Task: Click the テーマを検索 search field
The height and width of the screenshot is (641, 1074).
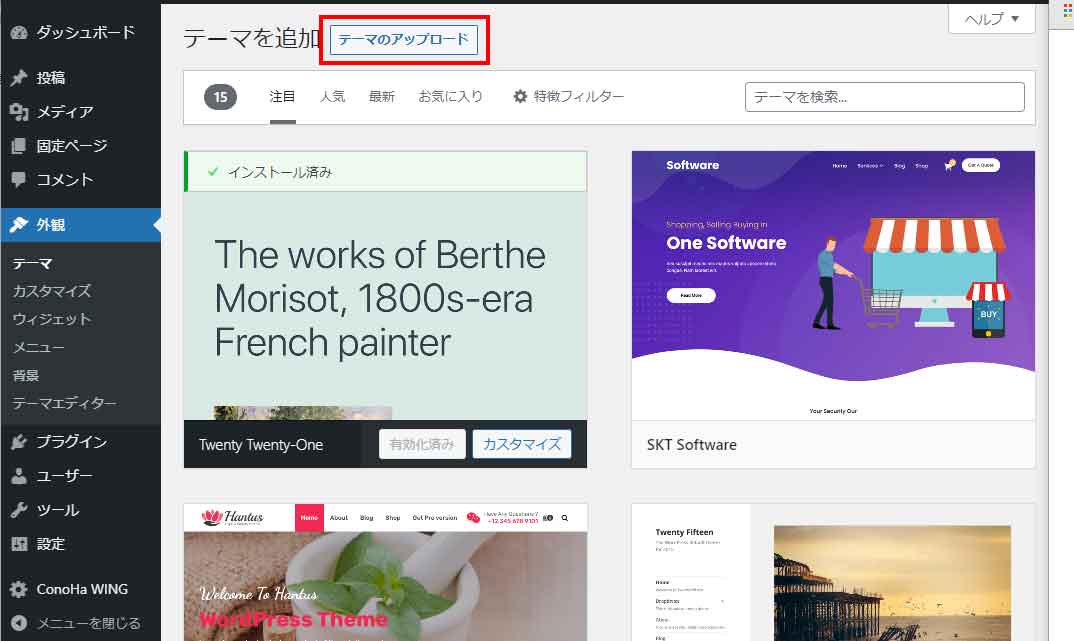Action: [x=884, y=97]
